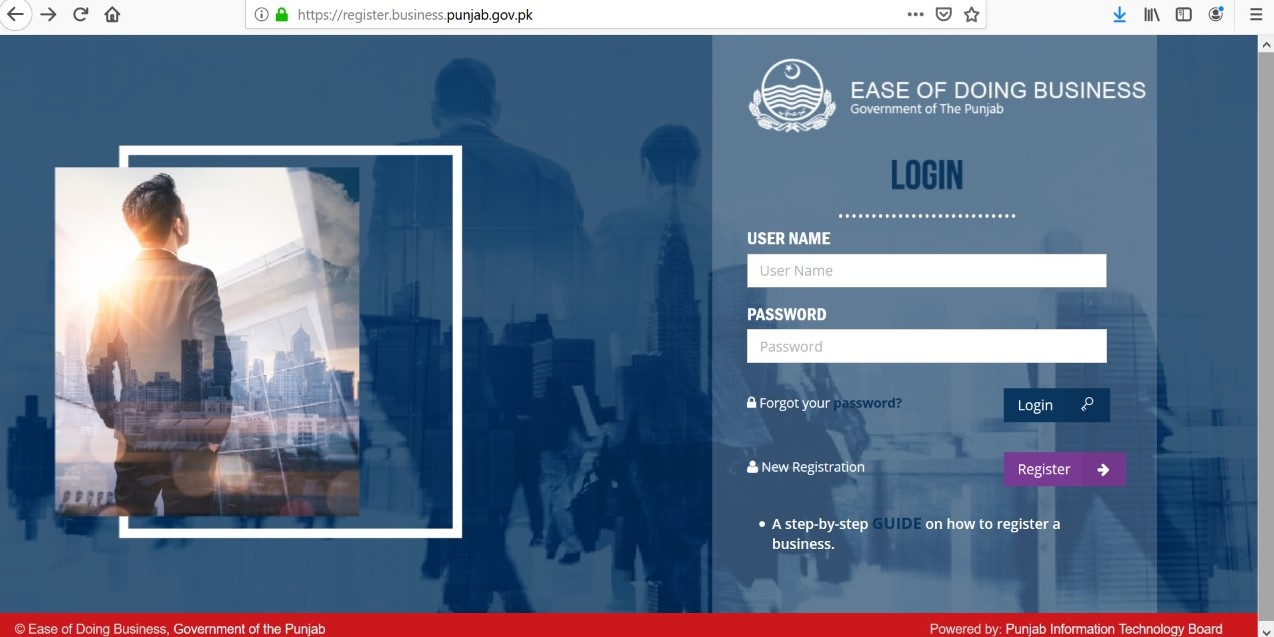
Task: Click the Login button
Action: coord(1056,405)
